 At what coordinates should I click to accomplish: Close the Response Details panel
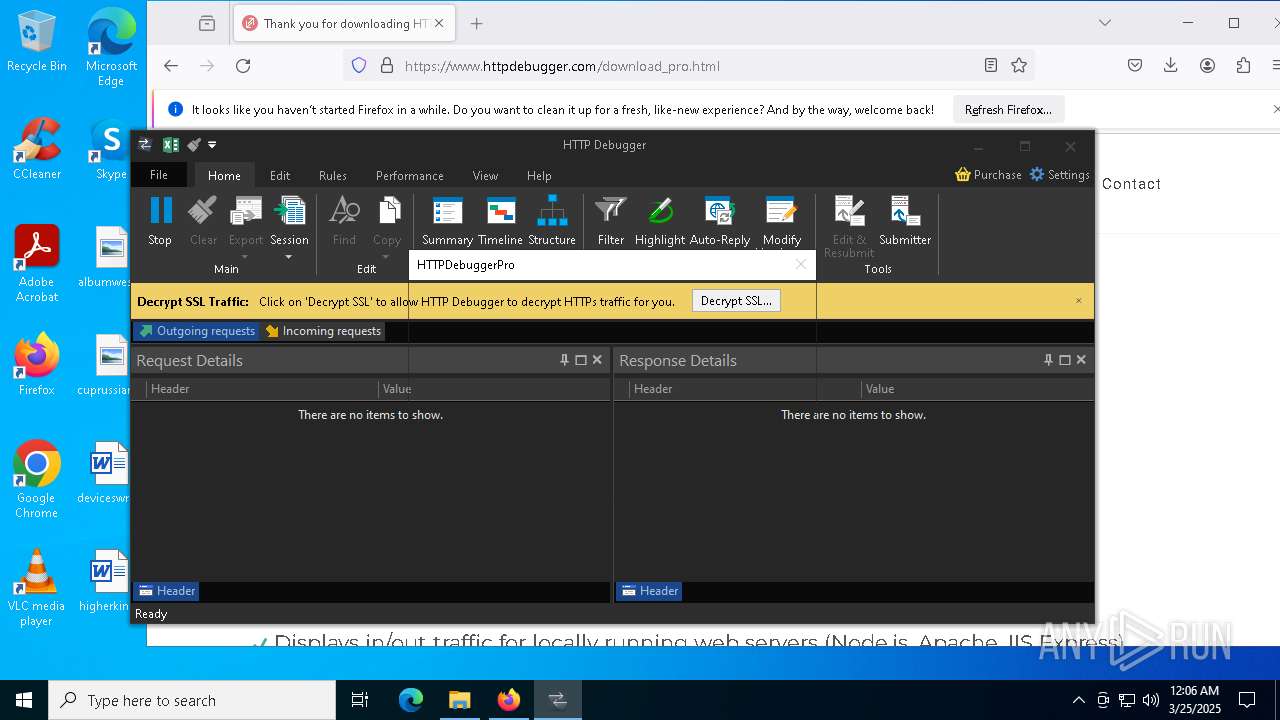pyautogui.click(x=1081, y=360)
